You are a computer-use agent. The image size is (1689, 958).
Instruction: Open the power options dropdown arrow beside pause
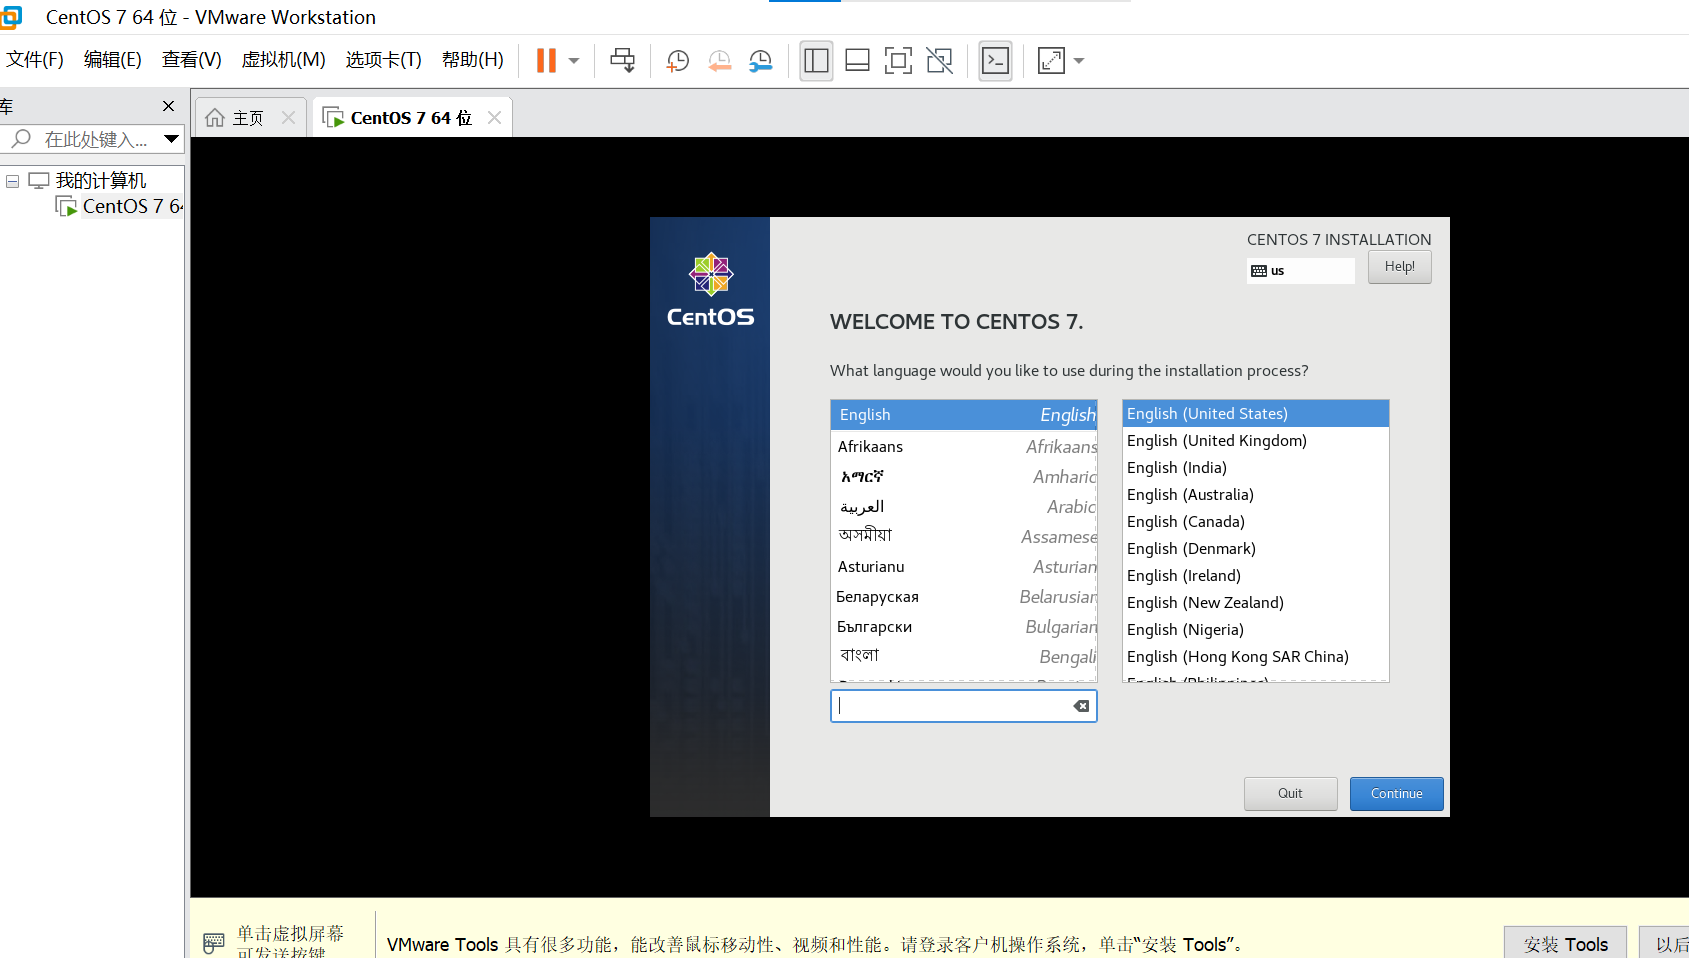click(574, 61)
